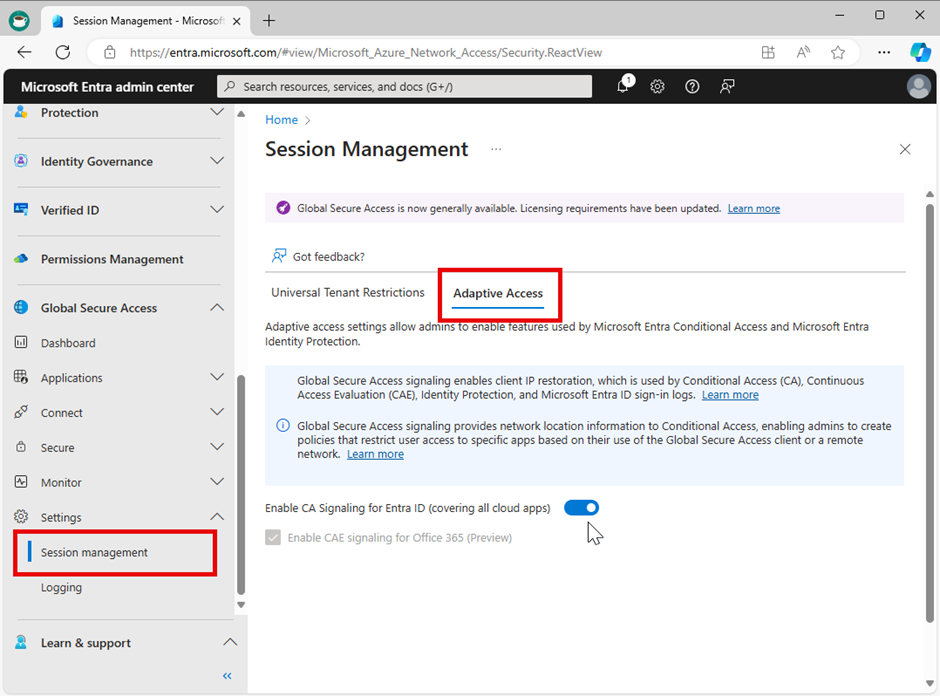Expand the Monitor section under Global Secure Access

(63, 482)
